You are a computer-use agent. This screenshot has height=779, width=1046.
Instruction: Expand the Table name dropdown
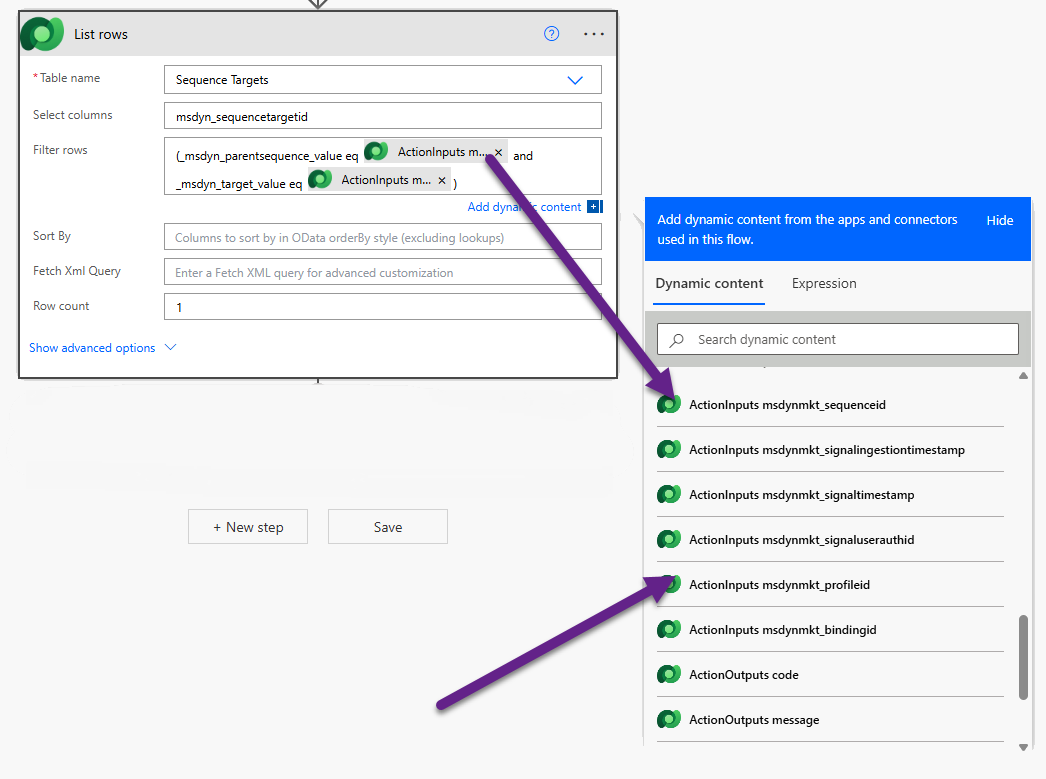click(575, 80)
